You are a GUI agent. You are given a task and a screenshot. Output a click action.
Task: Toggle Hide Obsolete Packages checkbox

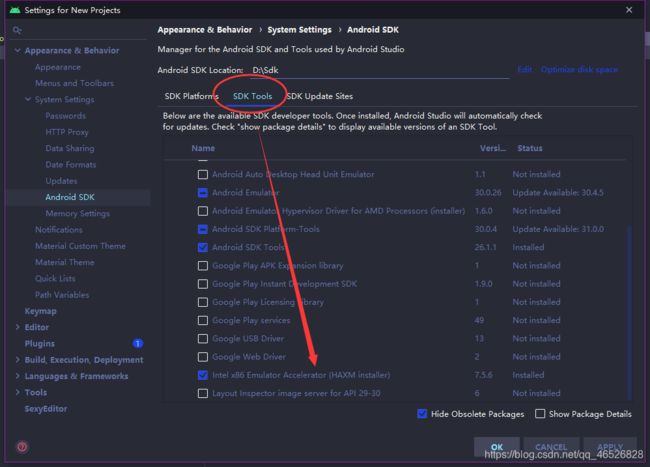pos(422,414)
